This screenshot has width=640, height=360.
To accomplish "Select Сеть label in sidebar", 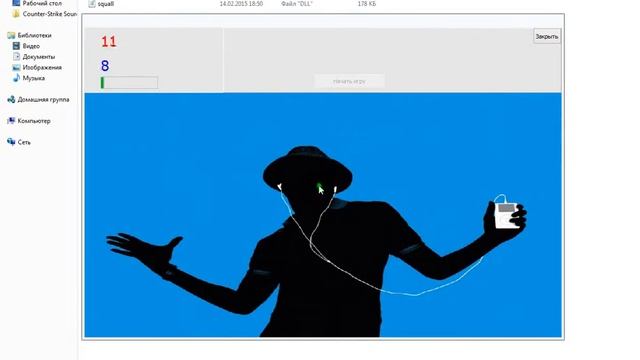I will (24, 142).
